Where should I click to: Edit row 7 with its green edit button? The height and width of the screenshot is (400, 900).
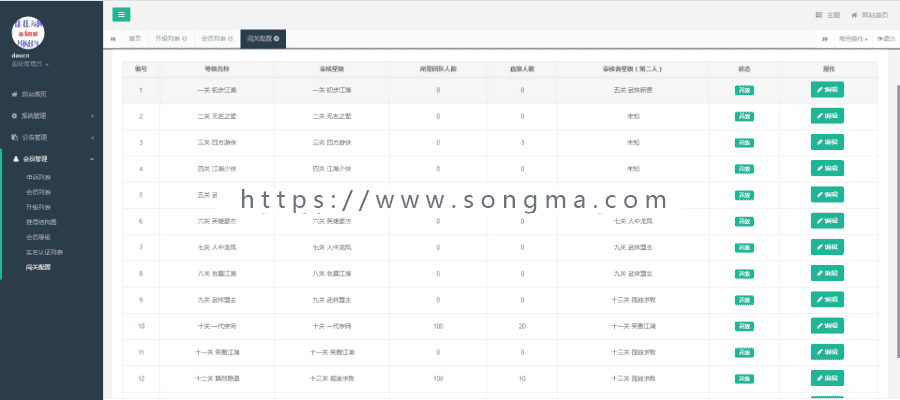point(827,247)
